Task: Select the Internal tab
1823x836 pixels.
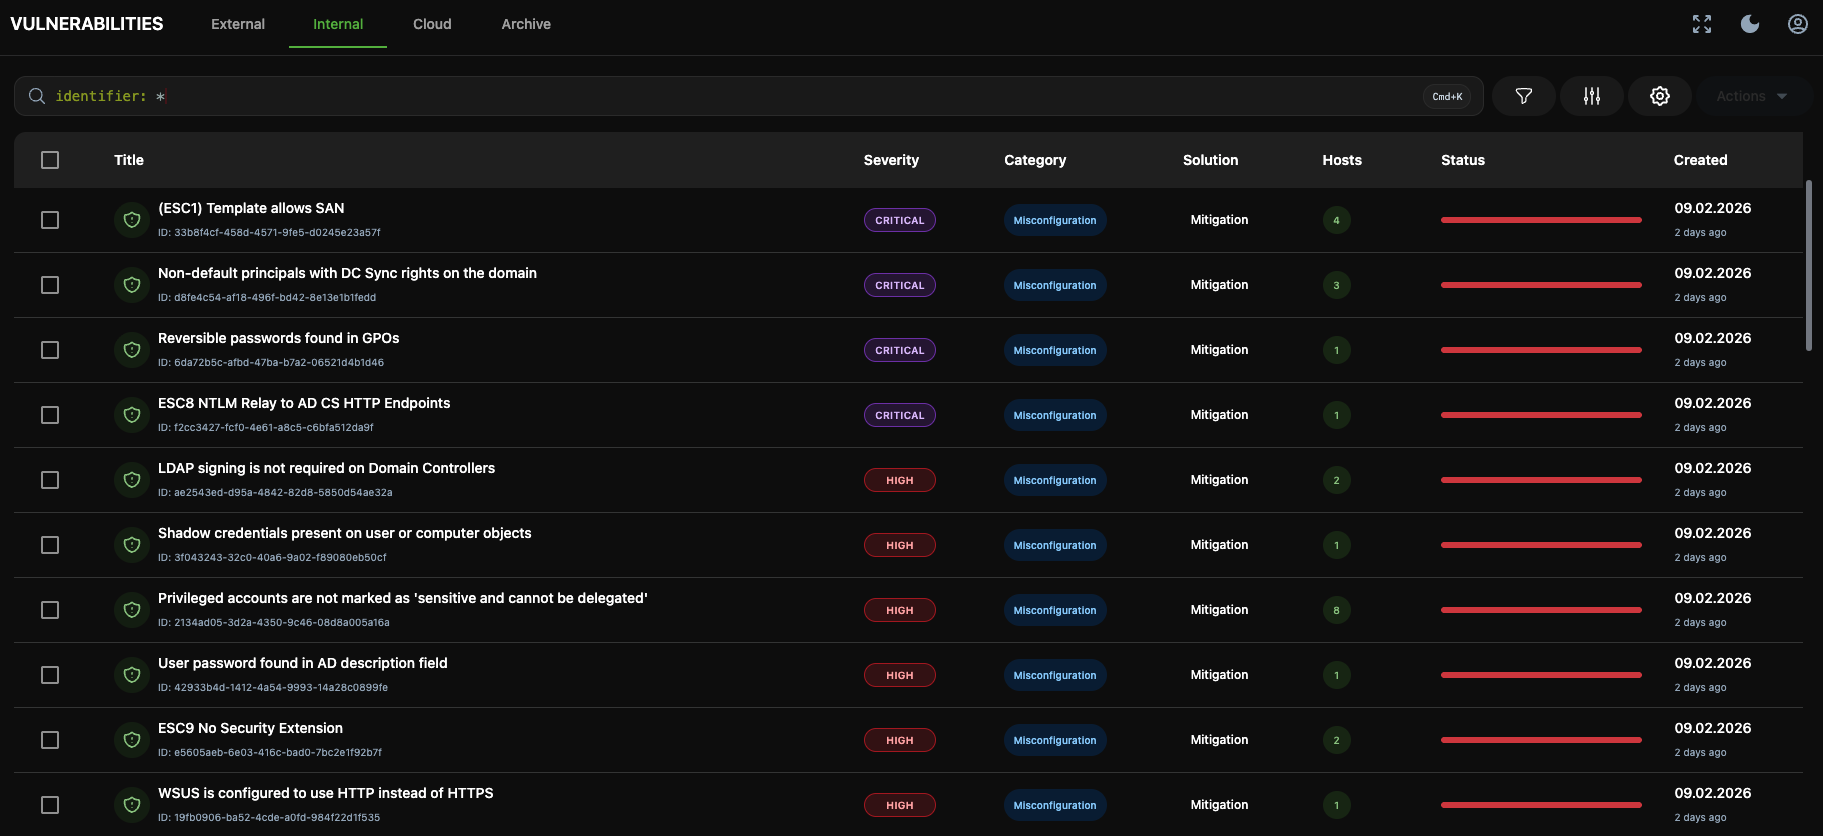Action: pyautogui.click(x=338, y=24)
